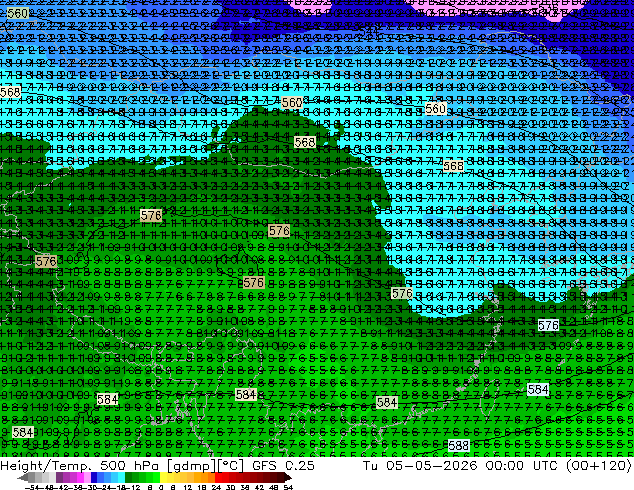Choose the darkest green swatch in the legend
The image size is (634, 490).
coord(129,478)
